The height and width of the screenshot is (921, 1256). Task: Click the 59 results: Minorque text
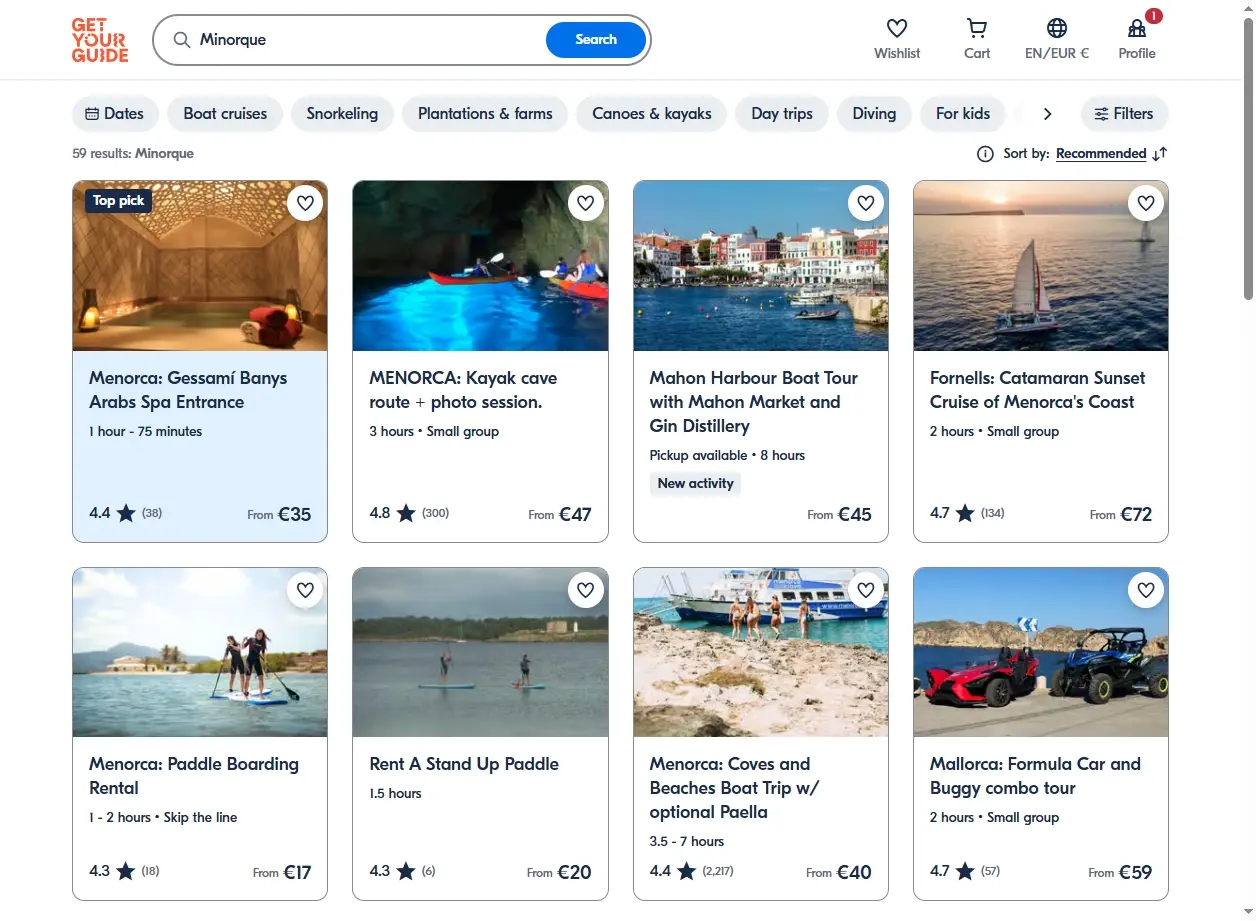pos(133,154)
